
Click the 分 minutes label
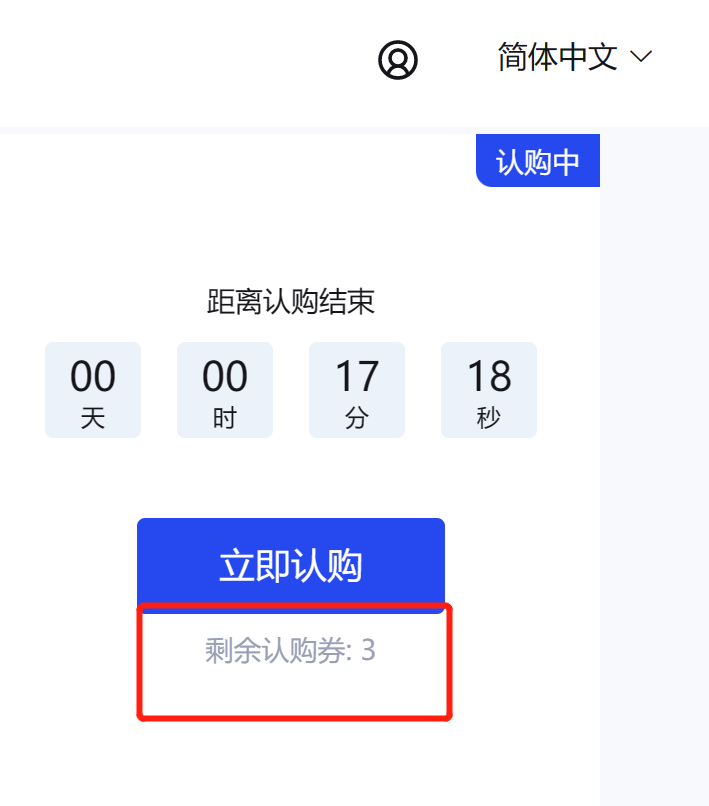point(357,417)
